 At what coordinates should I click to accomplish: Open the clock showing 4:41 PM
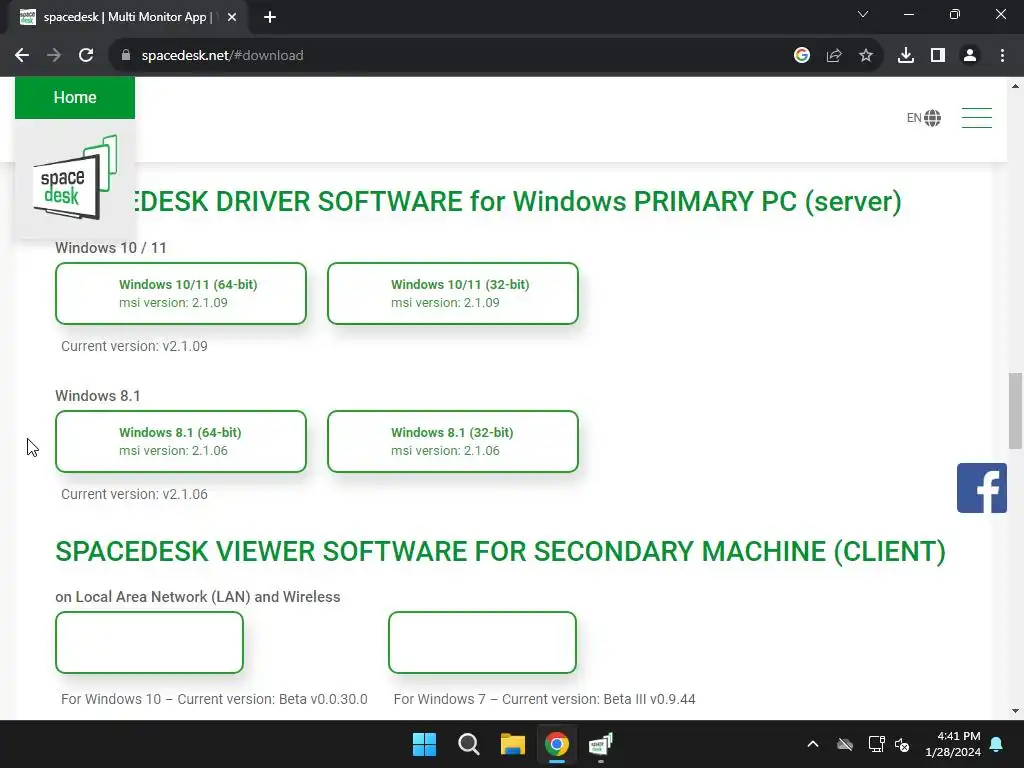point(953,744)
